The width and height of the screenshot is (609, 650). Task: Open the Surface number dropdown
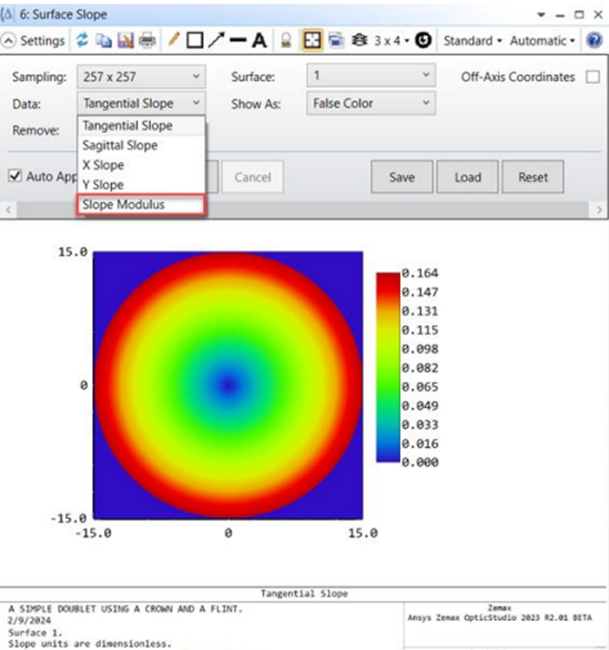tap(371, 75)
